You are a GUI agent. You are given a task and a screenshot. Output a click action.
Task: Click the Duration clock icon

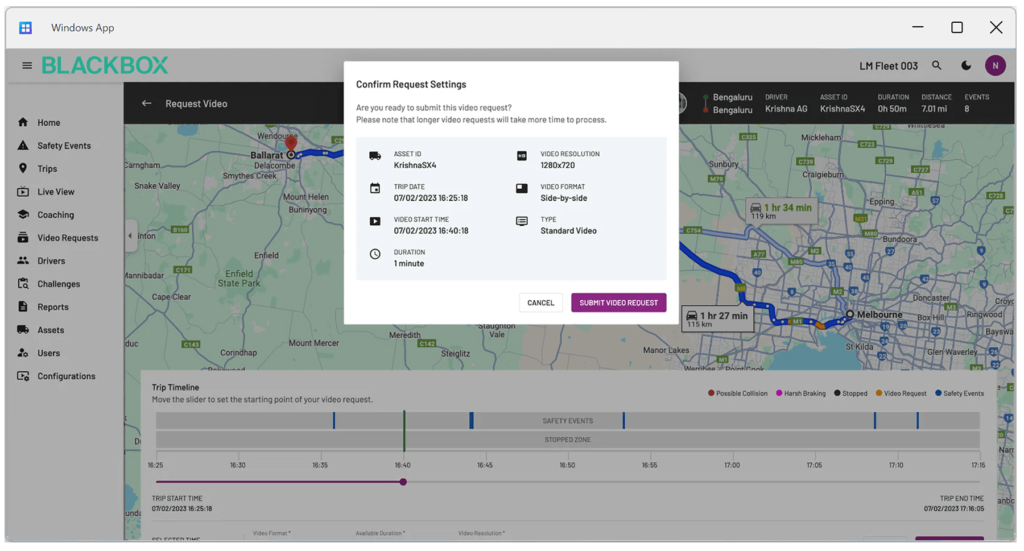375,254
